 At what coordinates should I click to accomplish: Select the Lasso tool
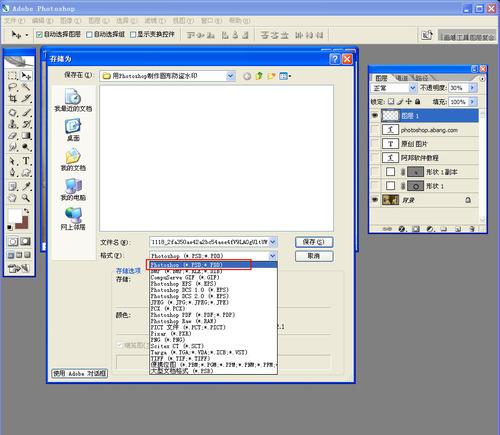point(13,87)
